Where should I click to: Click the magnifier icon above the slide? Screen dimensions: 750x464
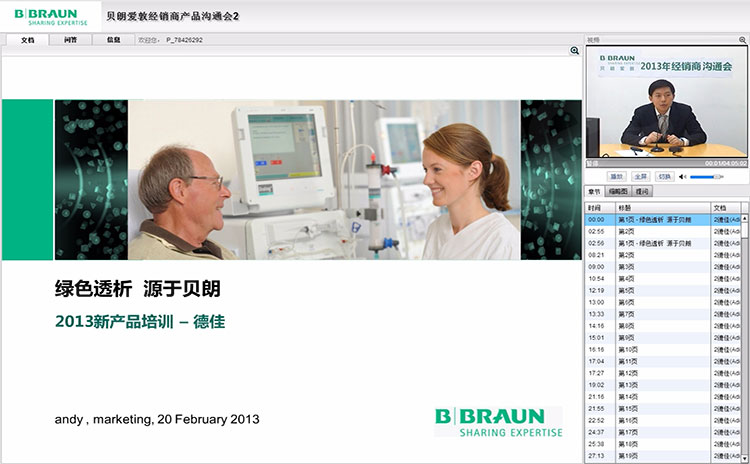click(x=574, y=51)
